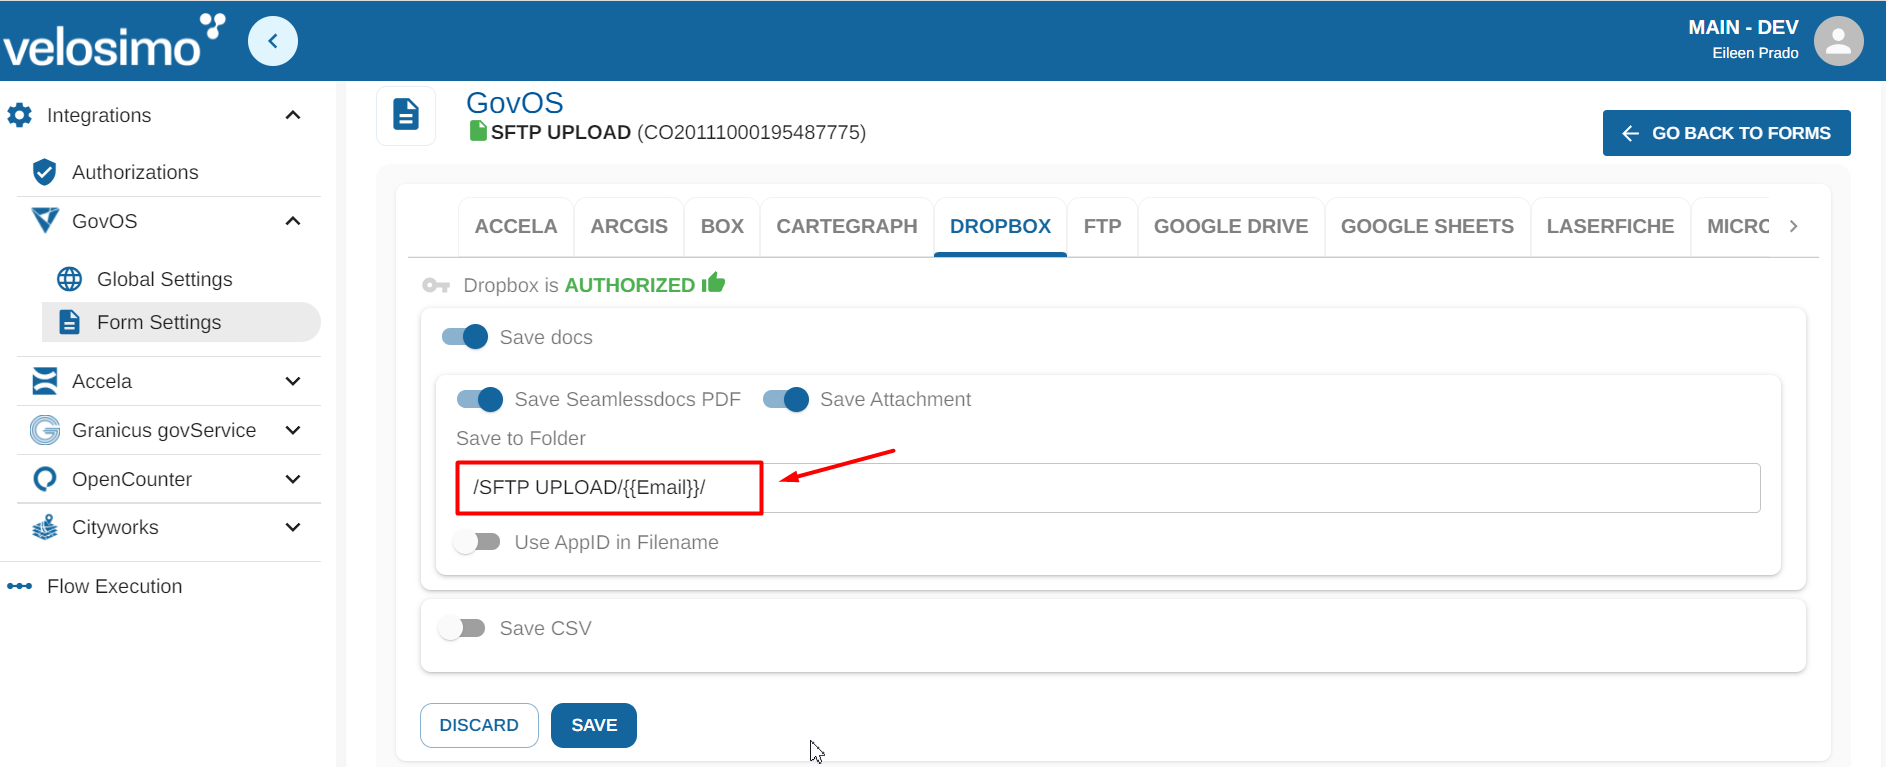Viewport: 1886px width, 767px height.
Task: Click the Save to Folder label
Action: [x=521, y=438]
